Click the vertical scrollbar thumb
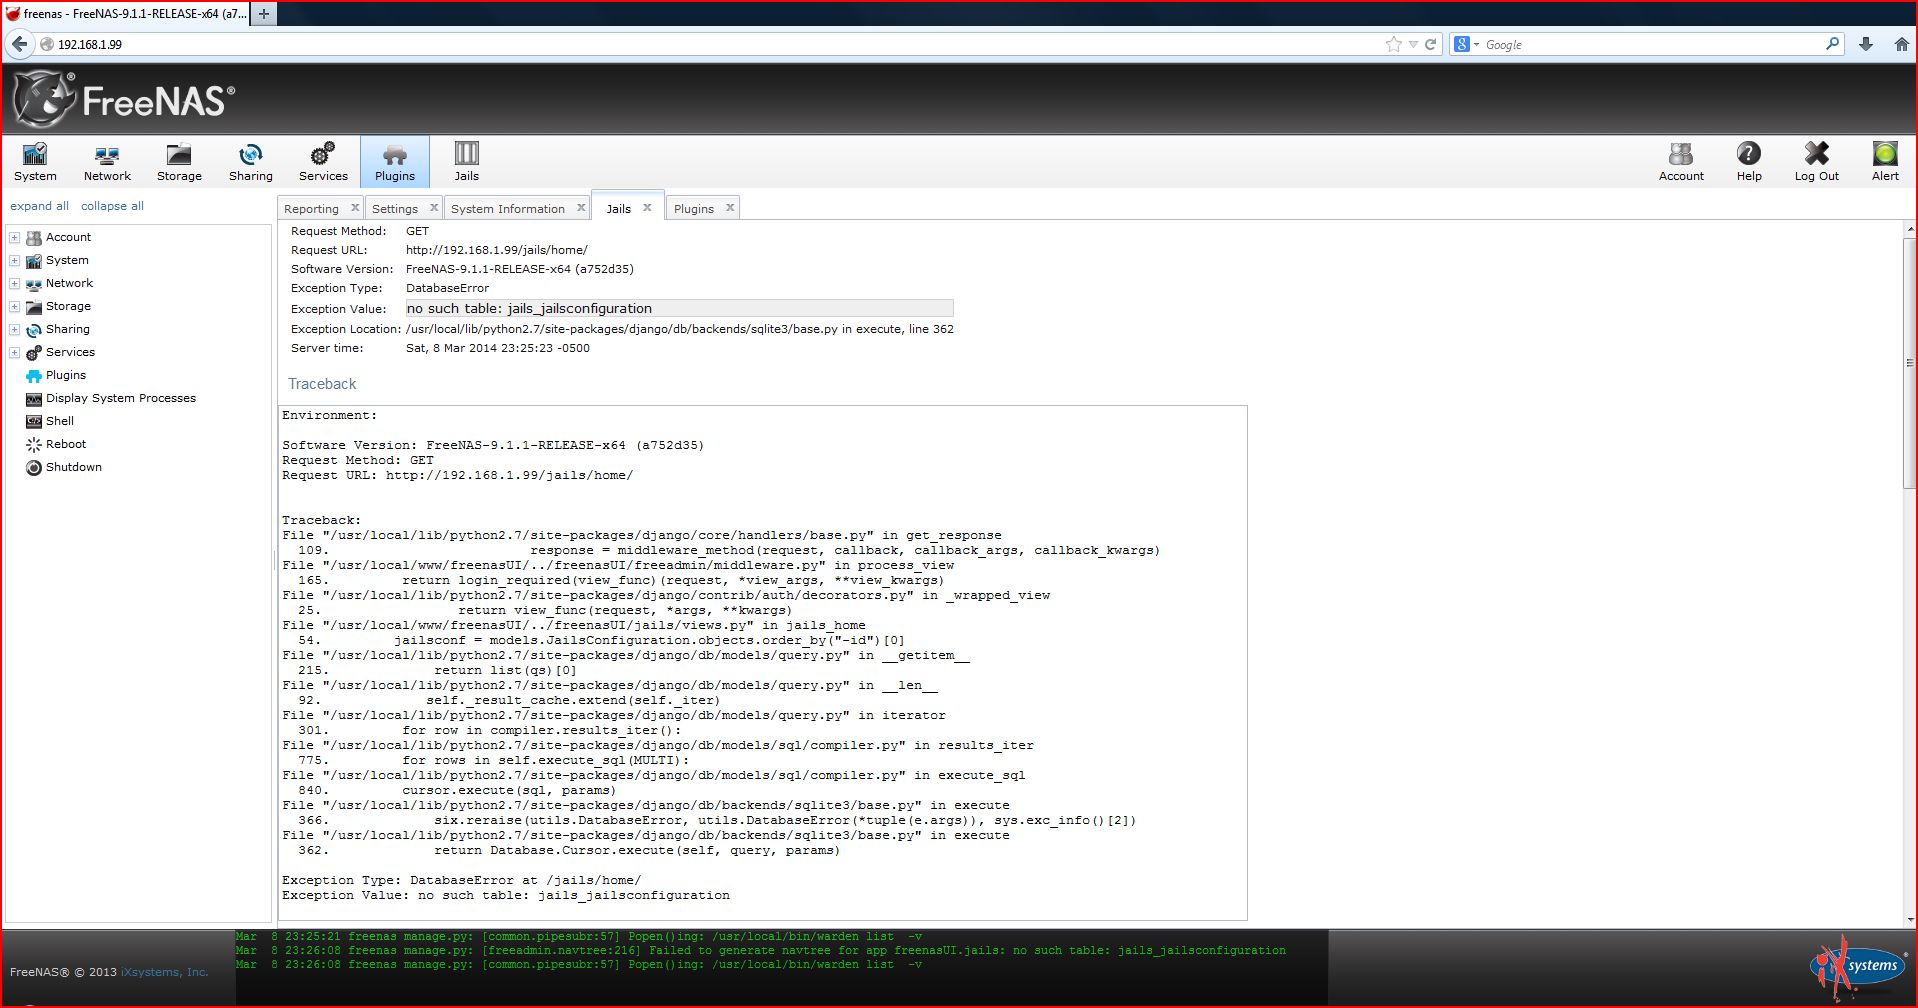The image size is (1918, 1008). click(x=1909, y=363)
